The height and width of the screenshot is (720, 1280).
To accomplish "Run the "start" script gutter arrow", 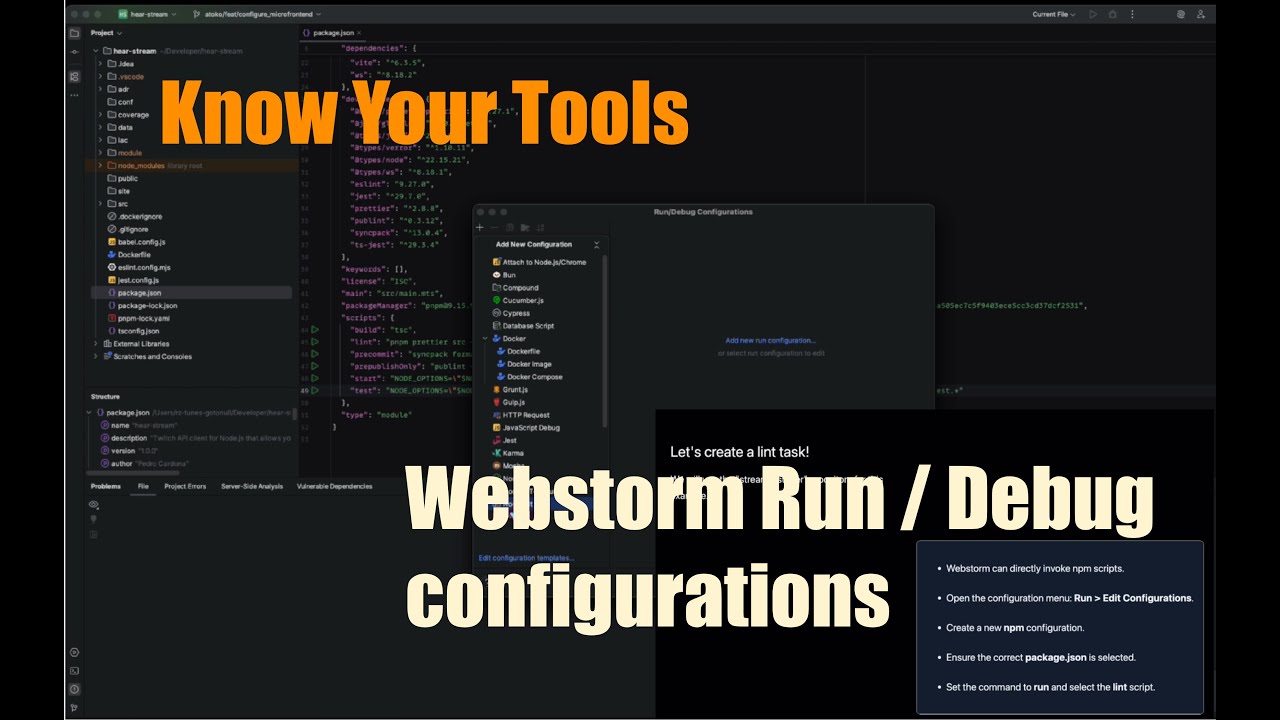I will 315,378.
